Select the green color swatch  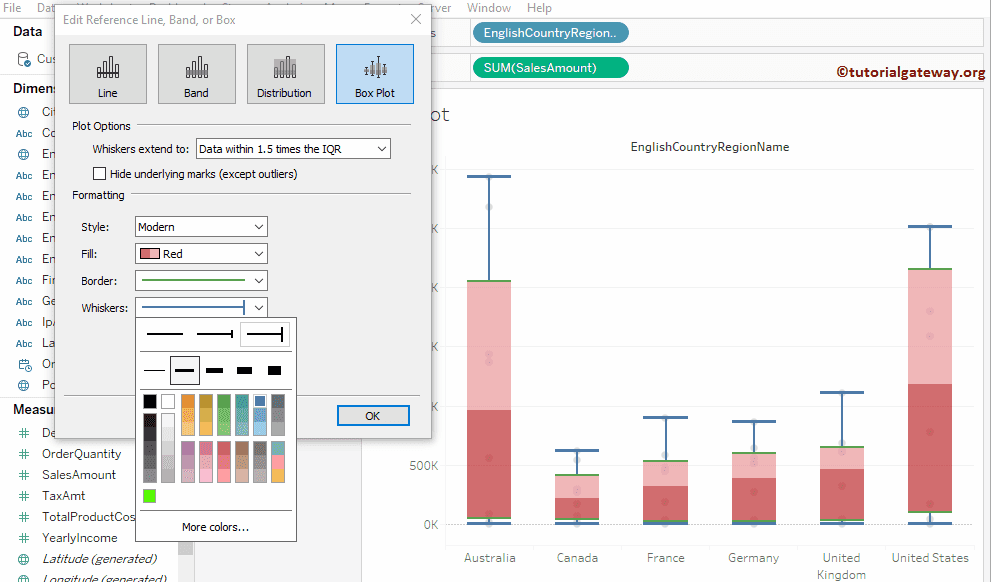pos(151,495)
